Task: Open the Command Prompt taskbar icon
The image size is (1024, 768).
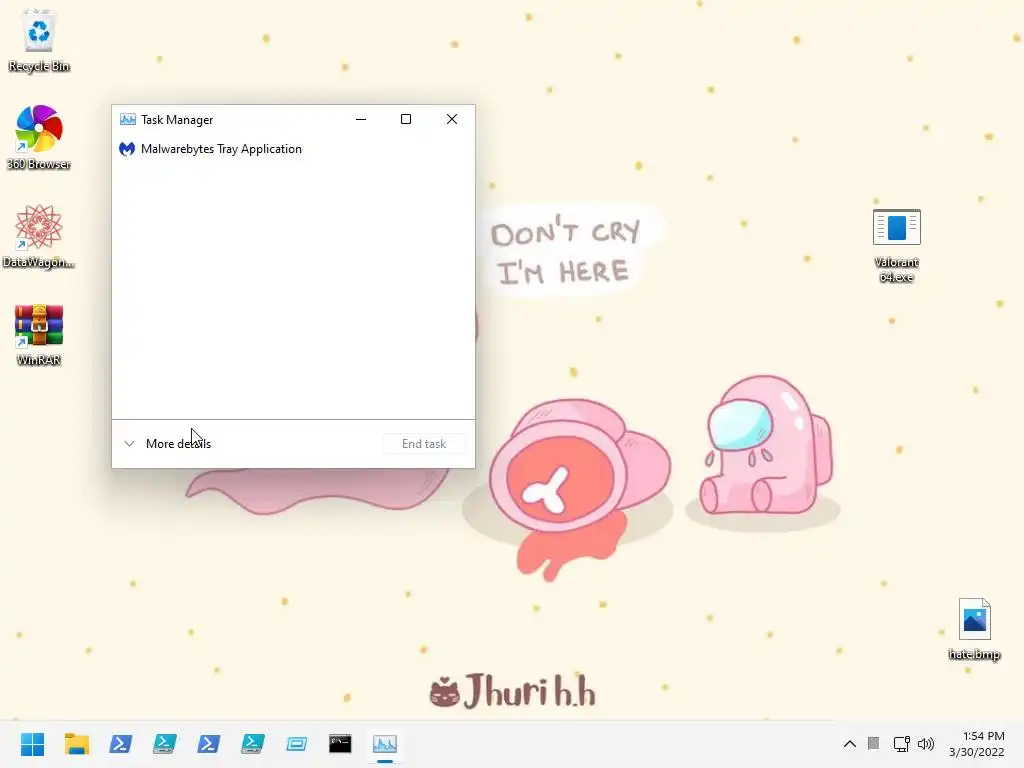Action: [x=340, y=744]
